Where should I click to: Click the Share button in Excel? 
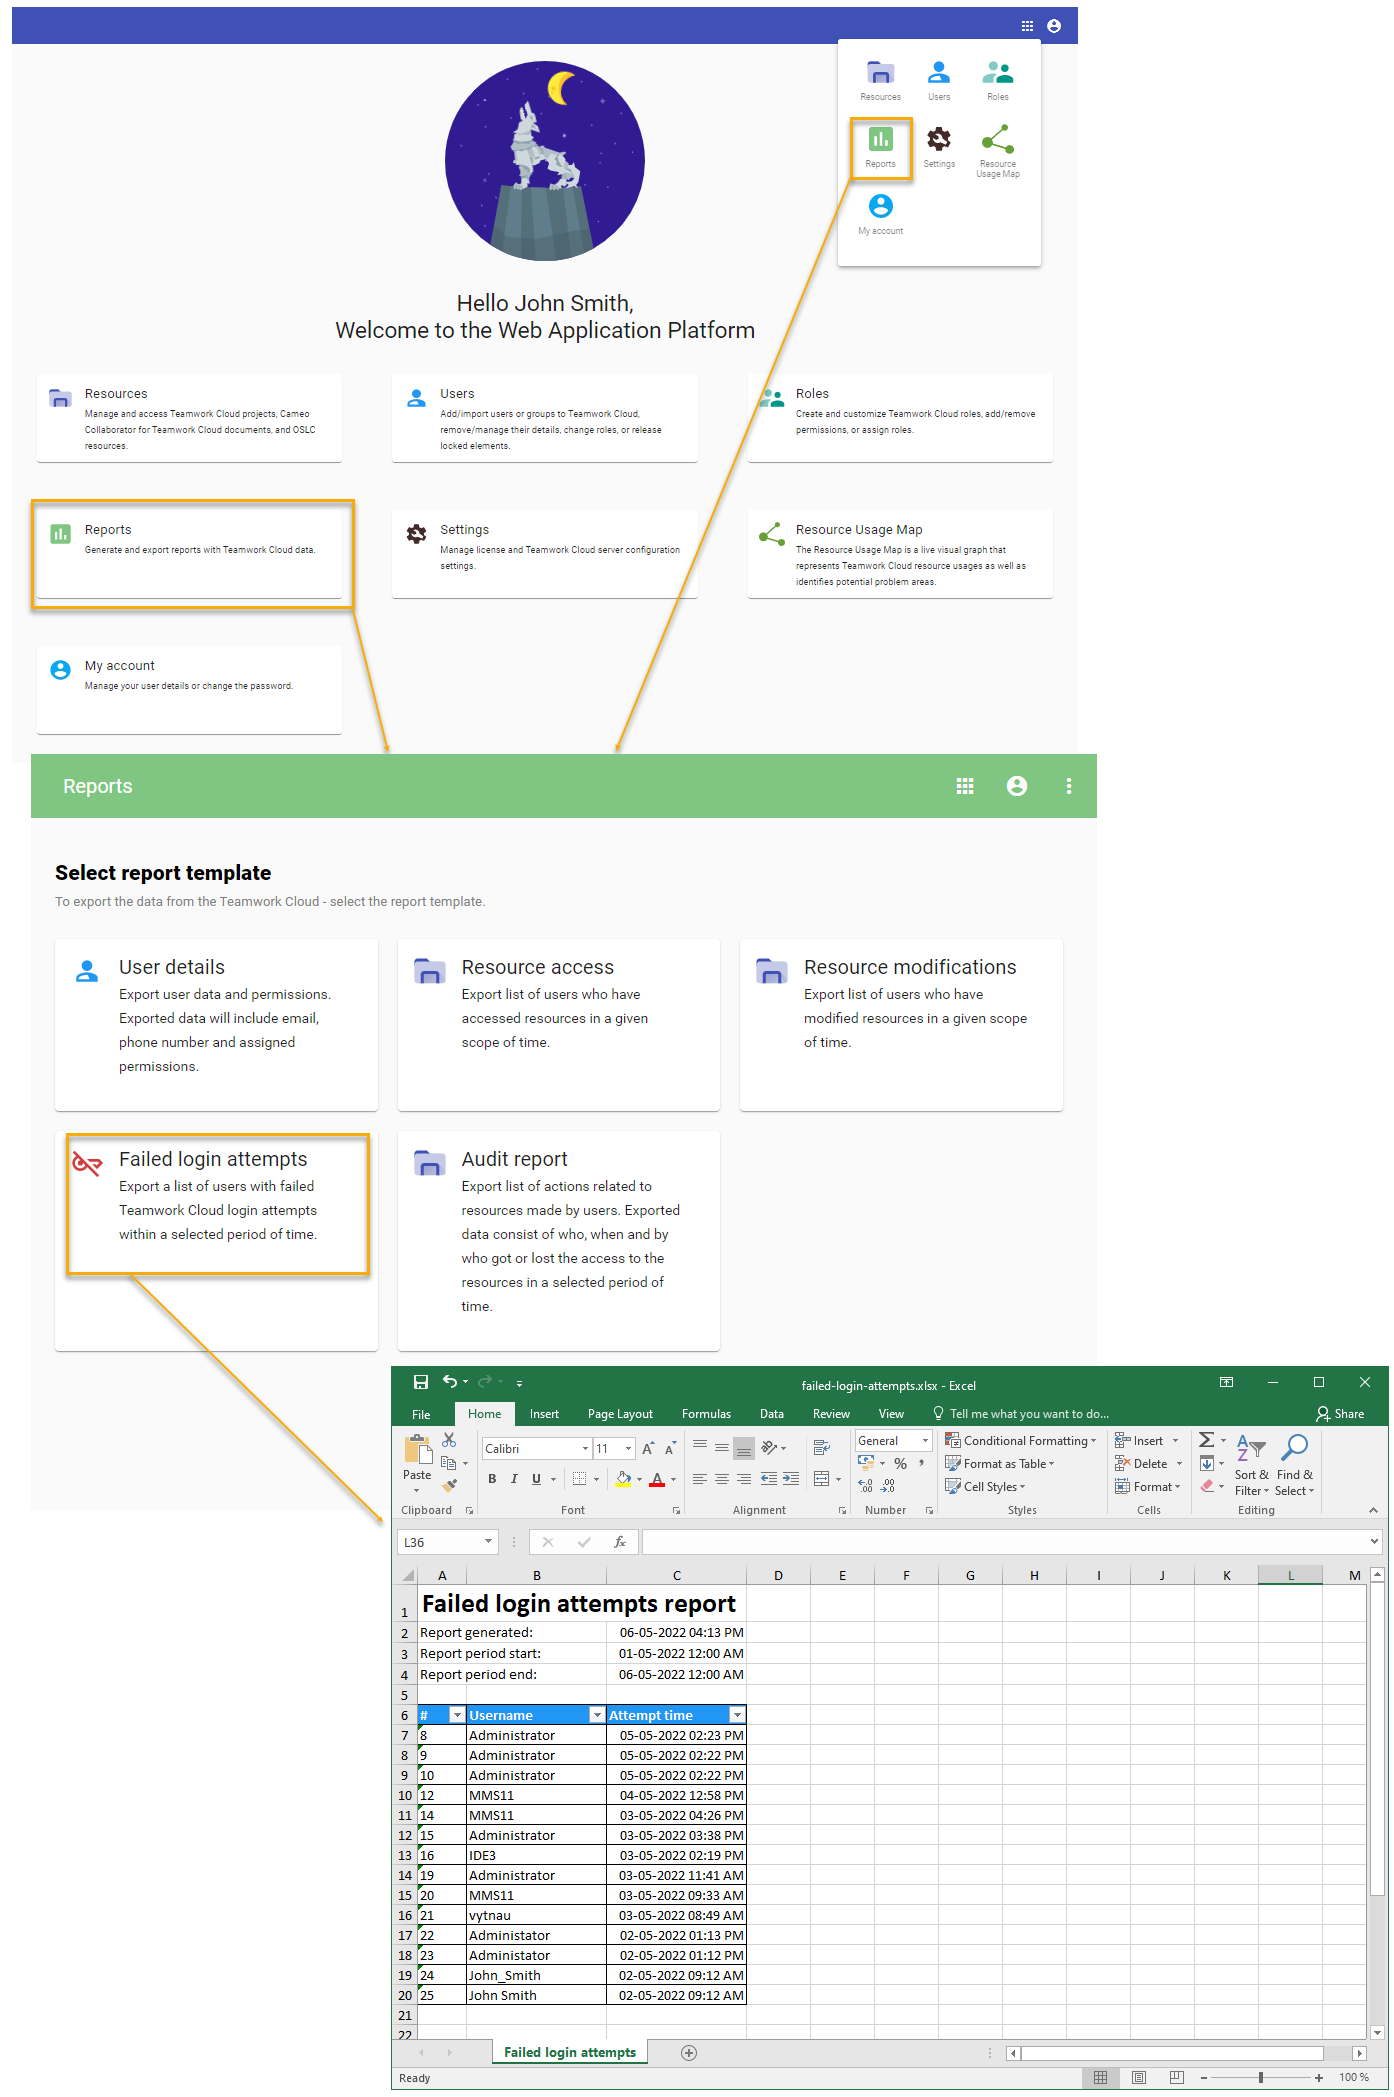1340,1414
